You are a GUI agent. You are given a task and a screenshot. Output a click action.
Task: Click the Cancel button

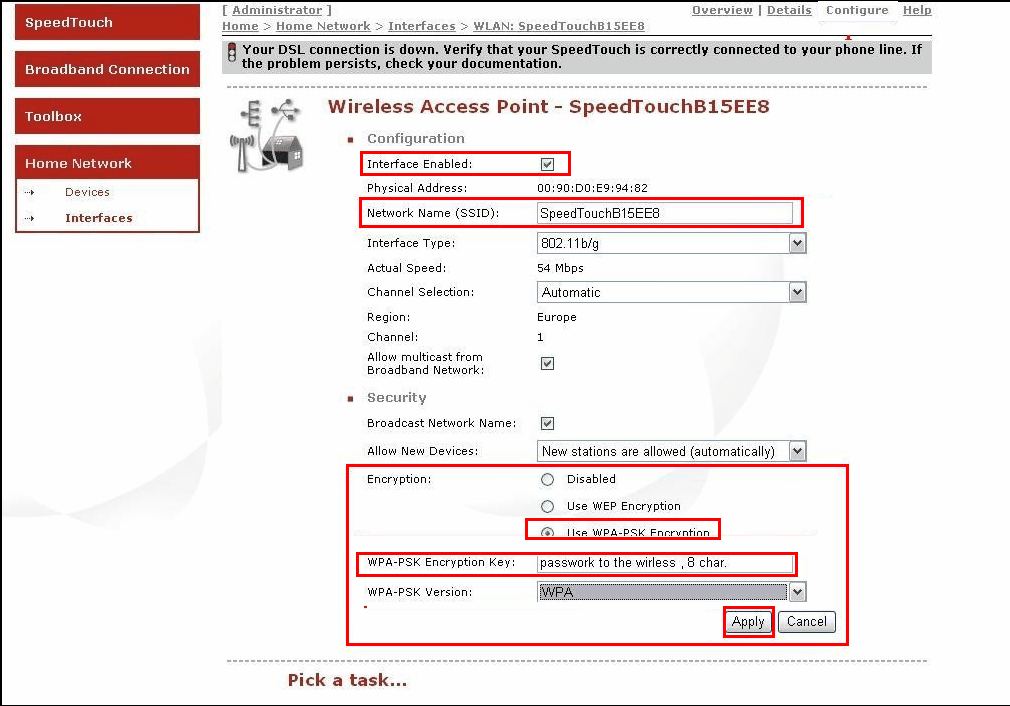[x=806, y=621]
